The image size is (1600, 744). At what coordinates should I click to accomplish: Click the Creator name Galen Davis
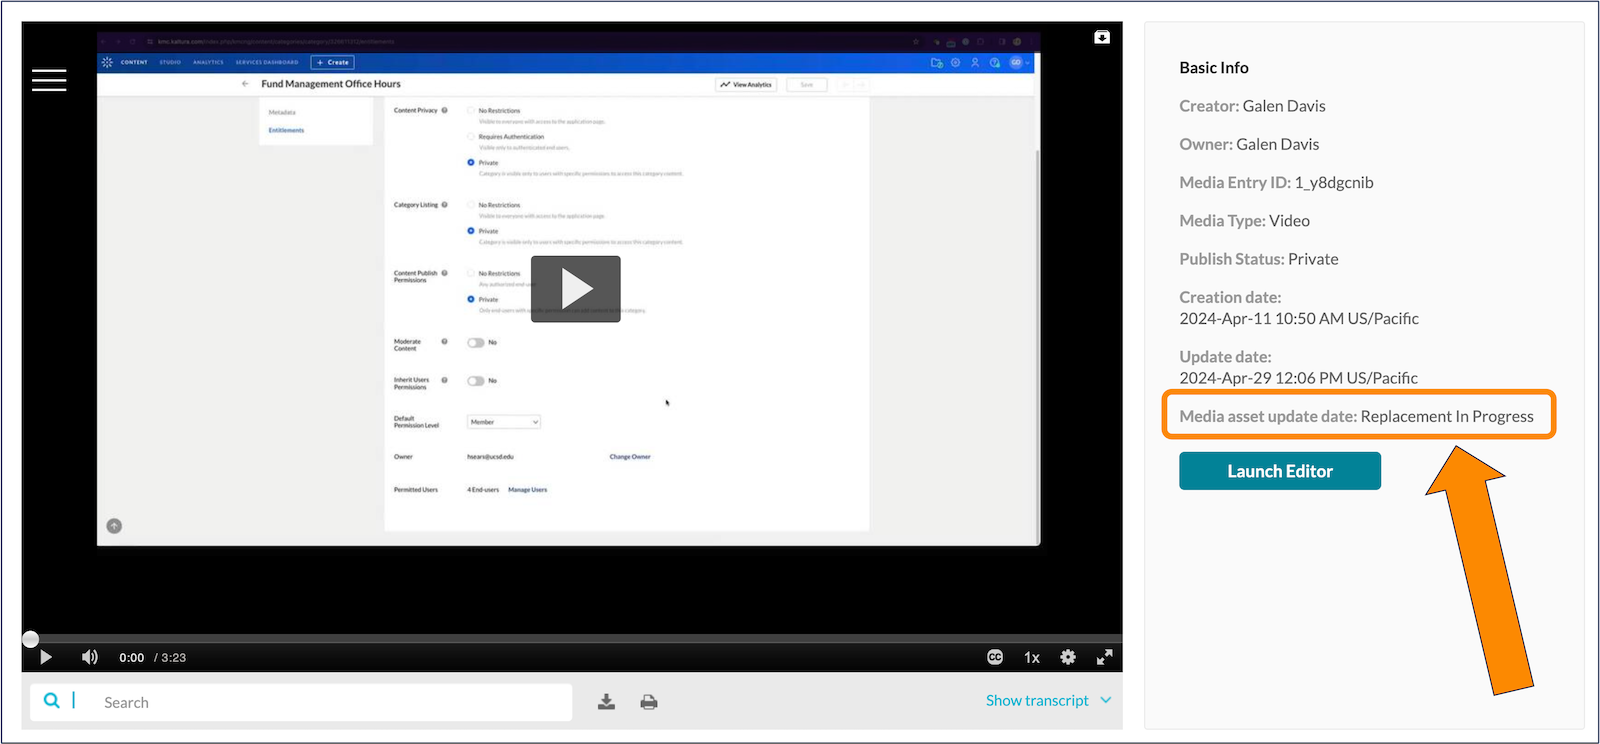point(1284,106)
